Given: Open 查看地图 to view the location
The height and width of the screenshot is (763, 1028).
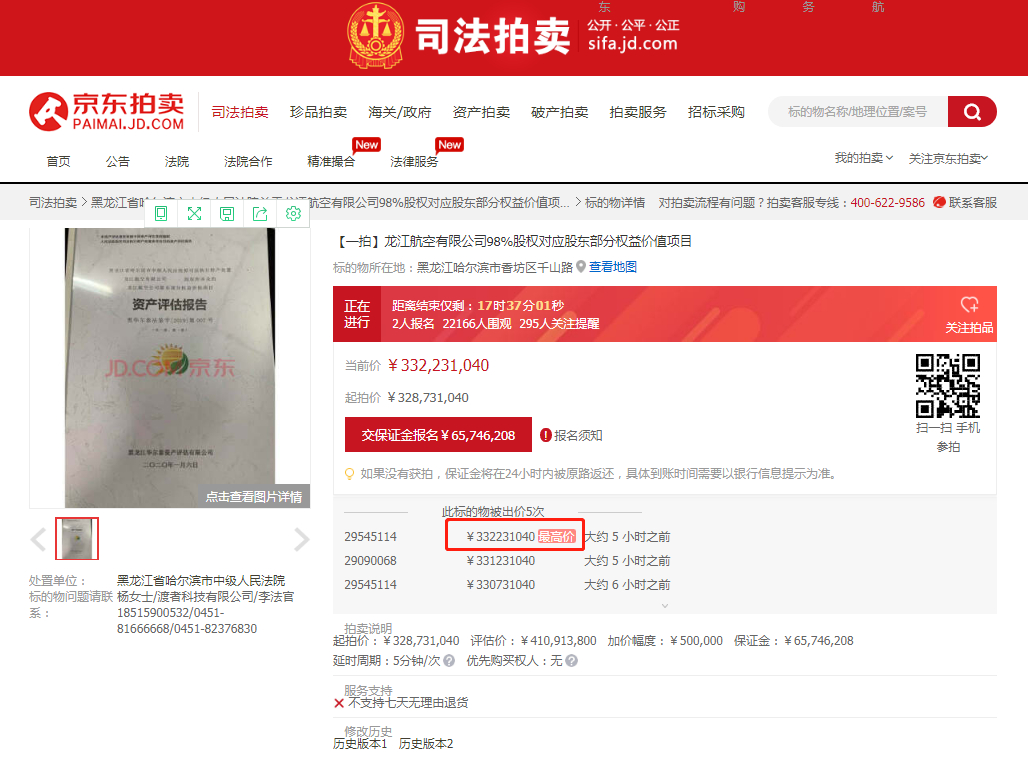Looking at the screenshot, I should click(x=614, y=266).
